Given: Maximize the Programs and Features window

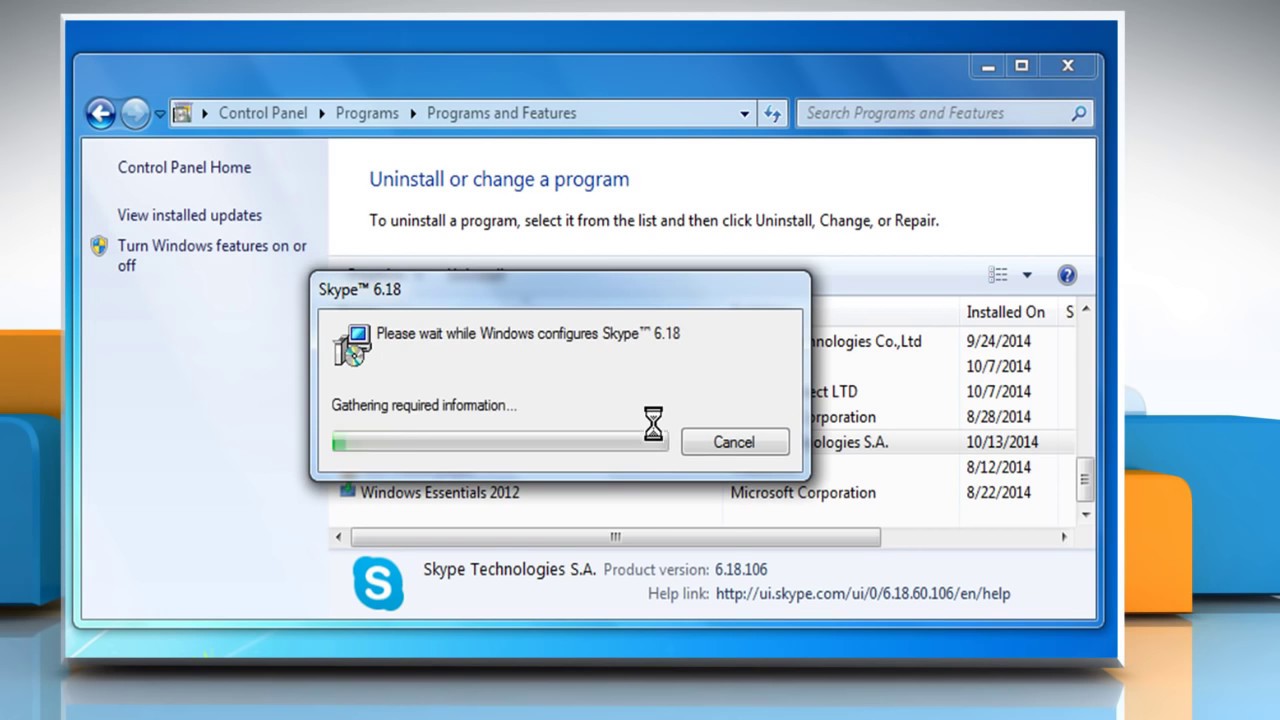Looking at the screenshot, I should coord(1021,66).
